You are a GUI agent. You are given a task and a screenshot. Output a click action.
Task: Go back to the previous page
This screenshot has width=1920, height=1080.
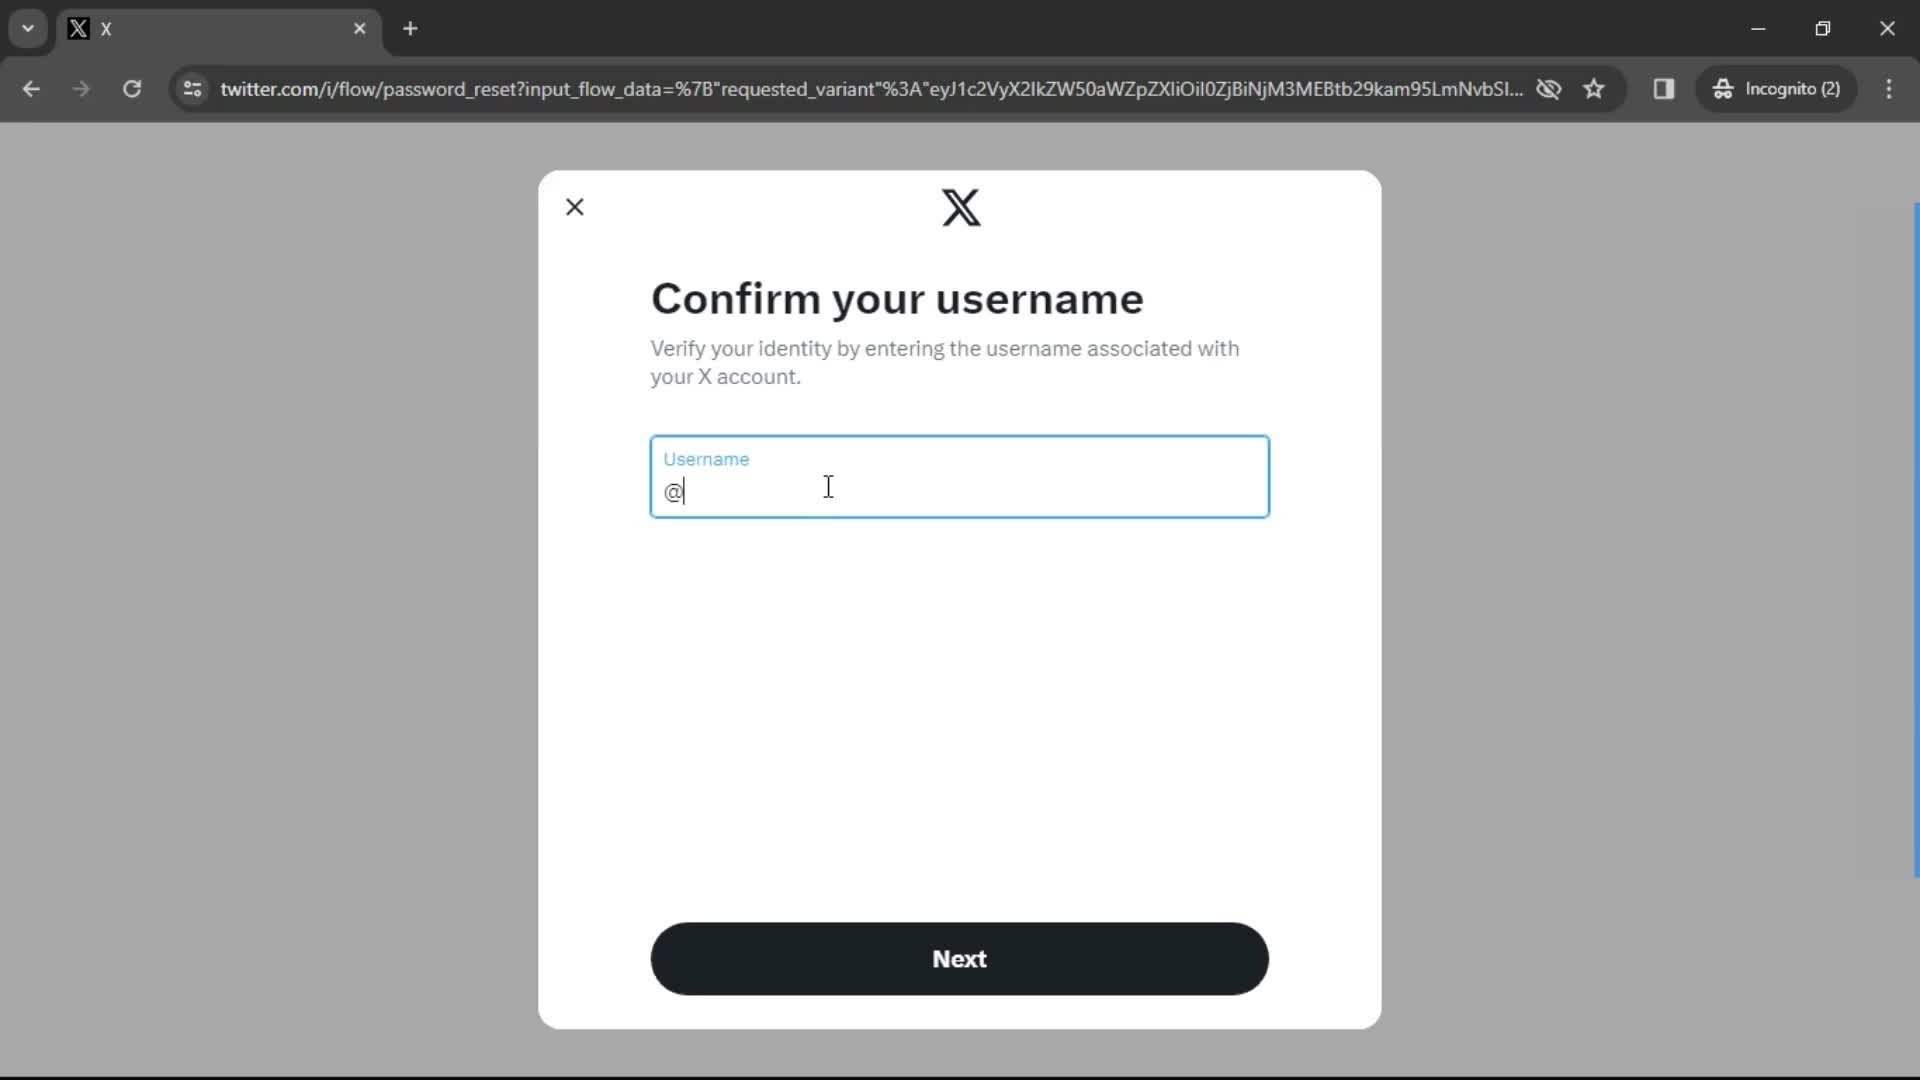[x=31, y=89]
